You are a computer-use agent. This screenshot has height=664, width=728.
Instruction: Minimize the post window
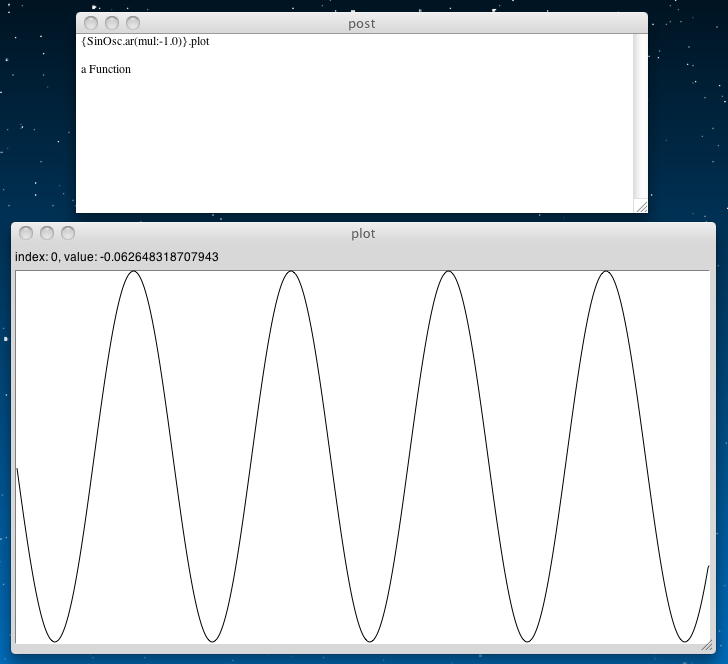click(x=112, y=23)
